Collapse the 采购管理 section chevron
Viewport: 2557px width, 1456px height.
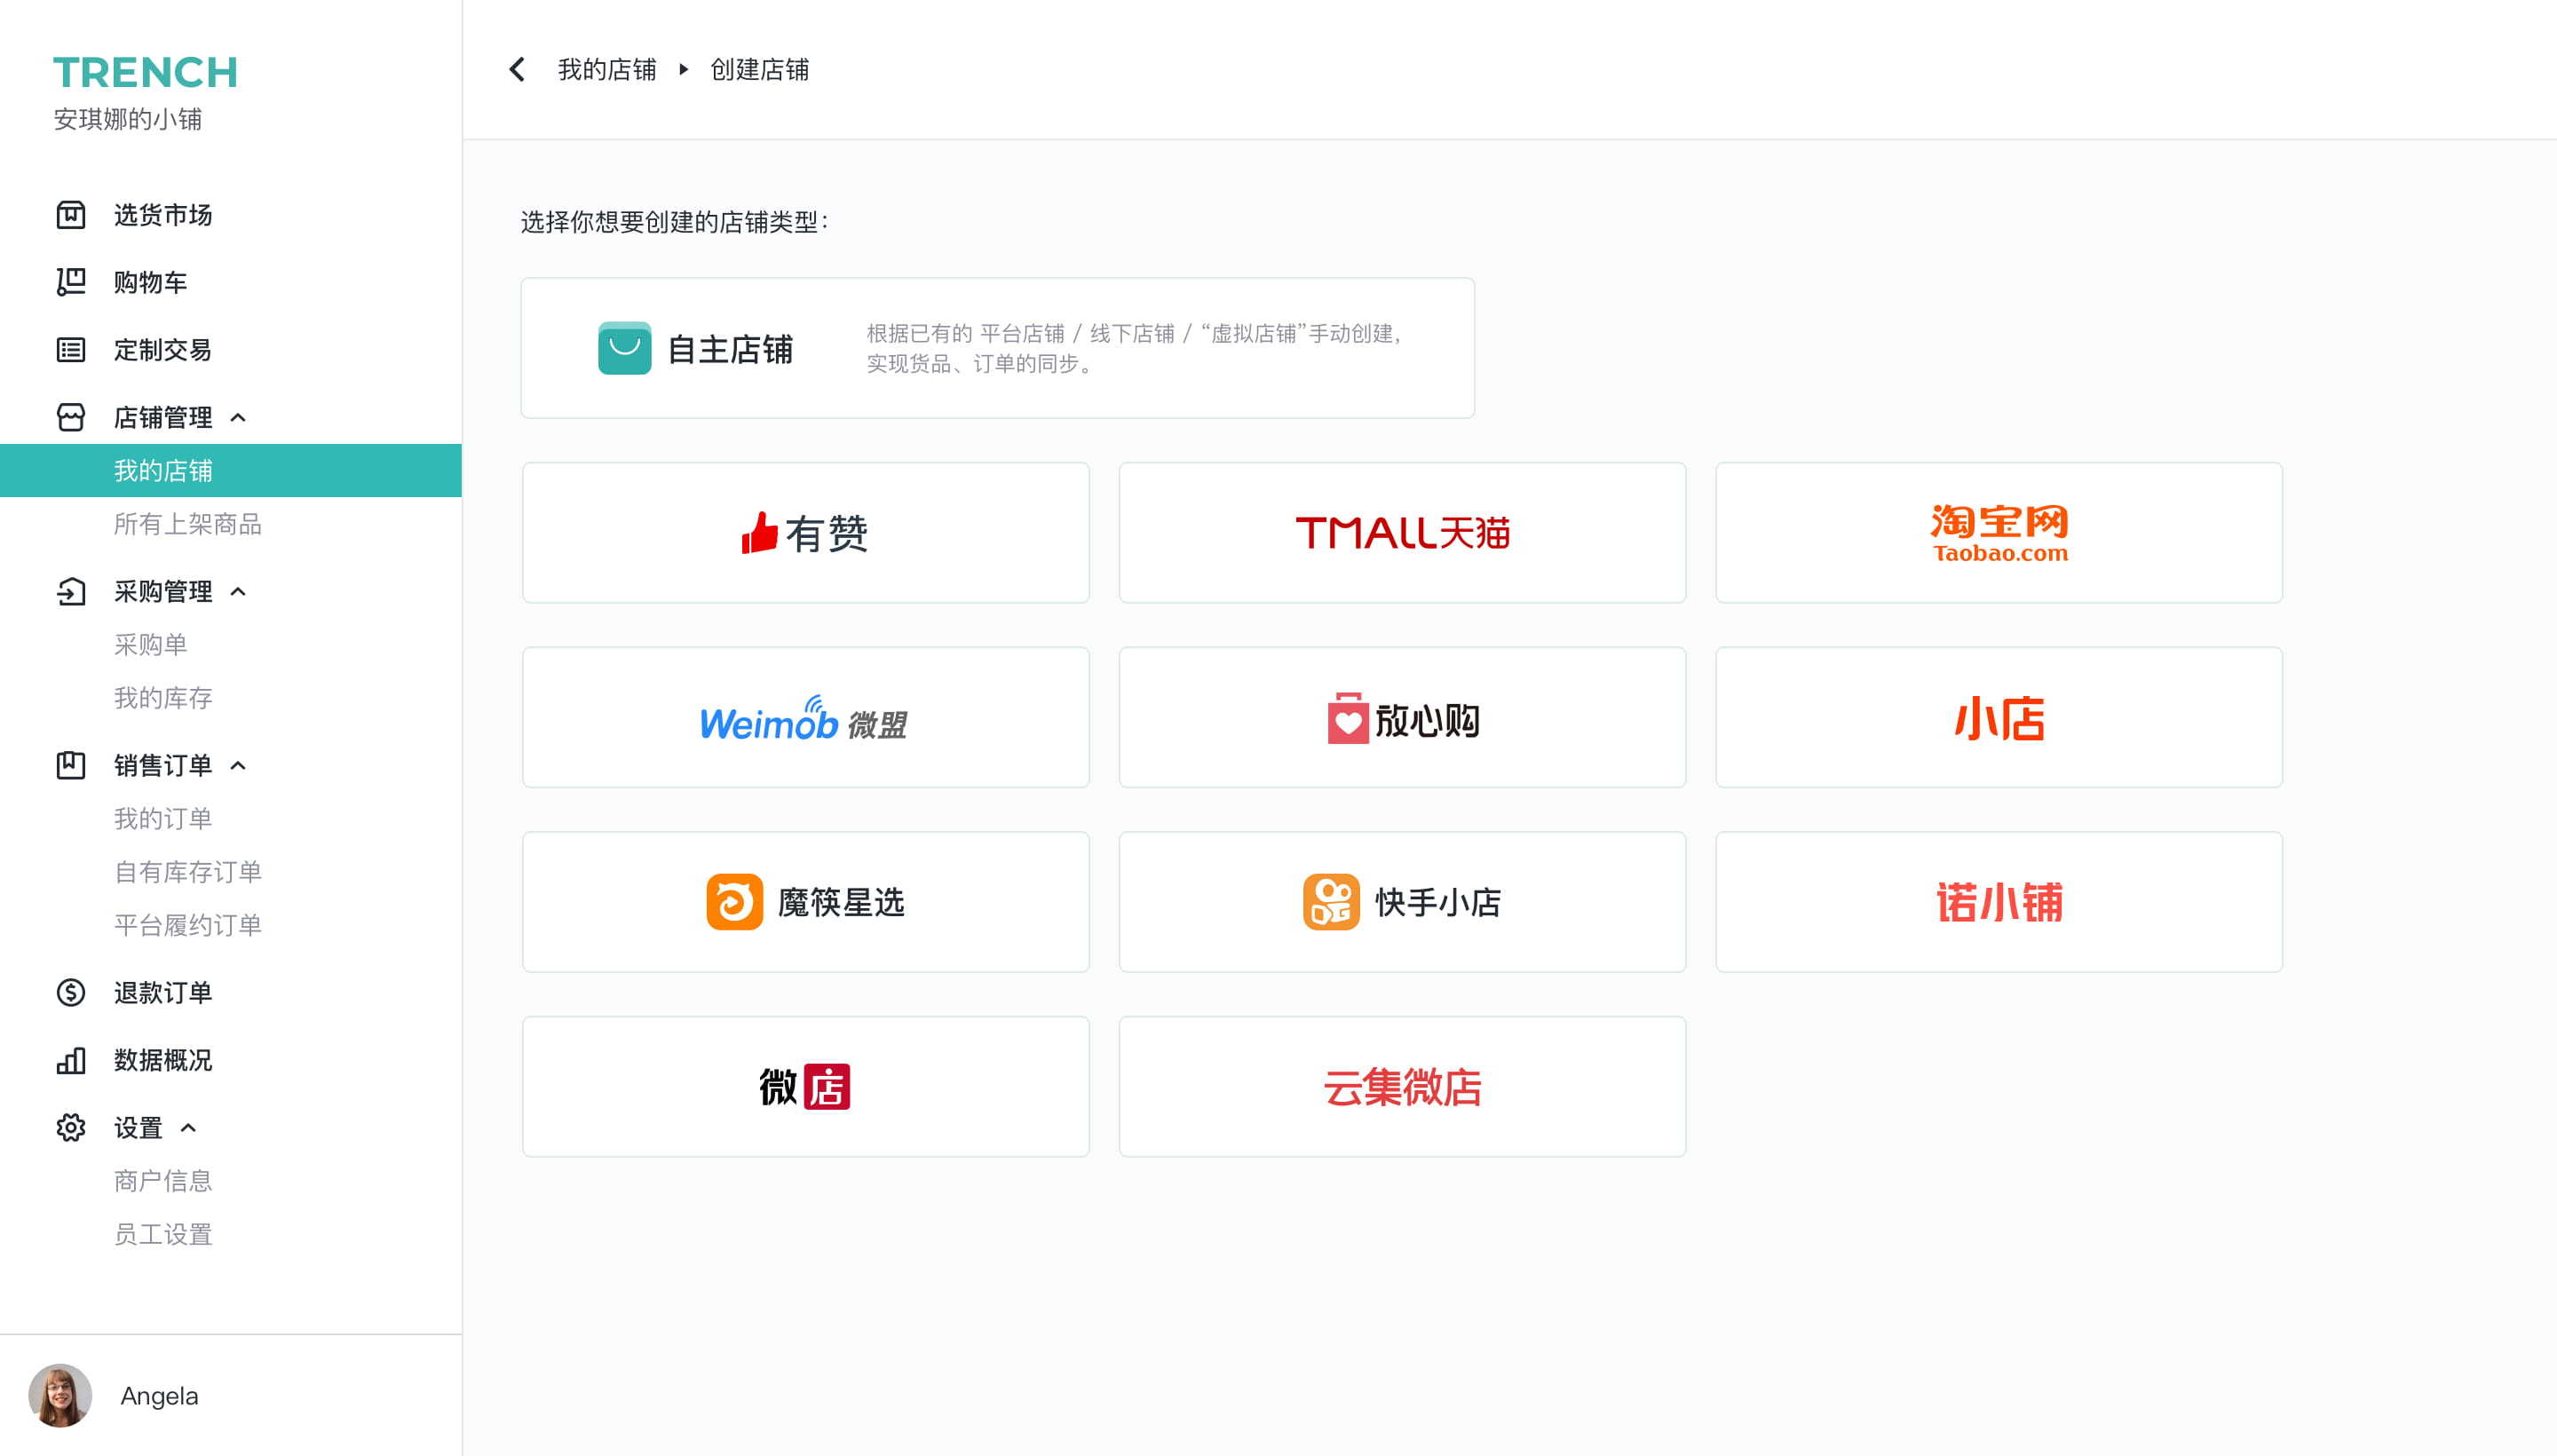(238, 592)
